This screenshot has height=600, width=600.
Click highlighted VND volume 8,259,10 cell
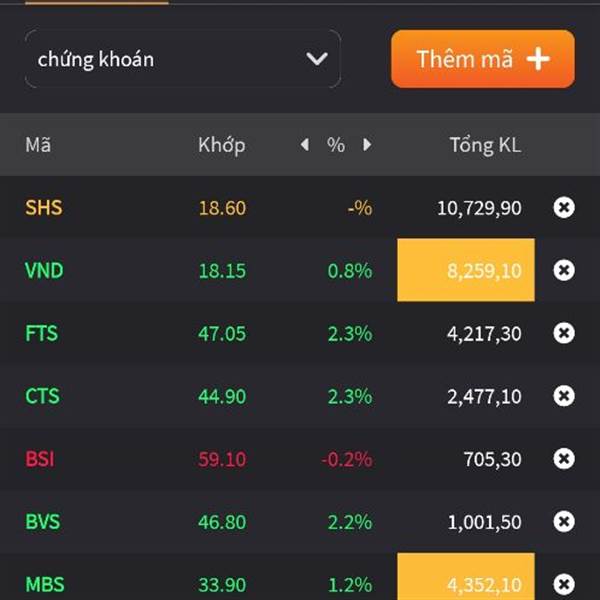(x=466, y=270)
